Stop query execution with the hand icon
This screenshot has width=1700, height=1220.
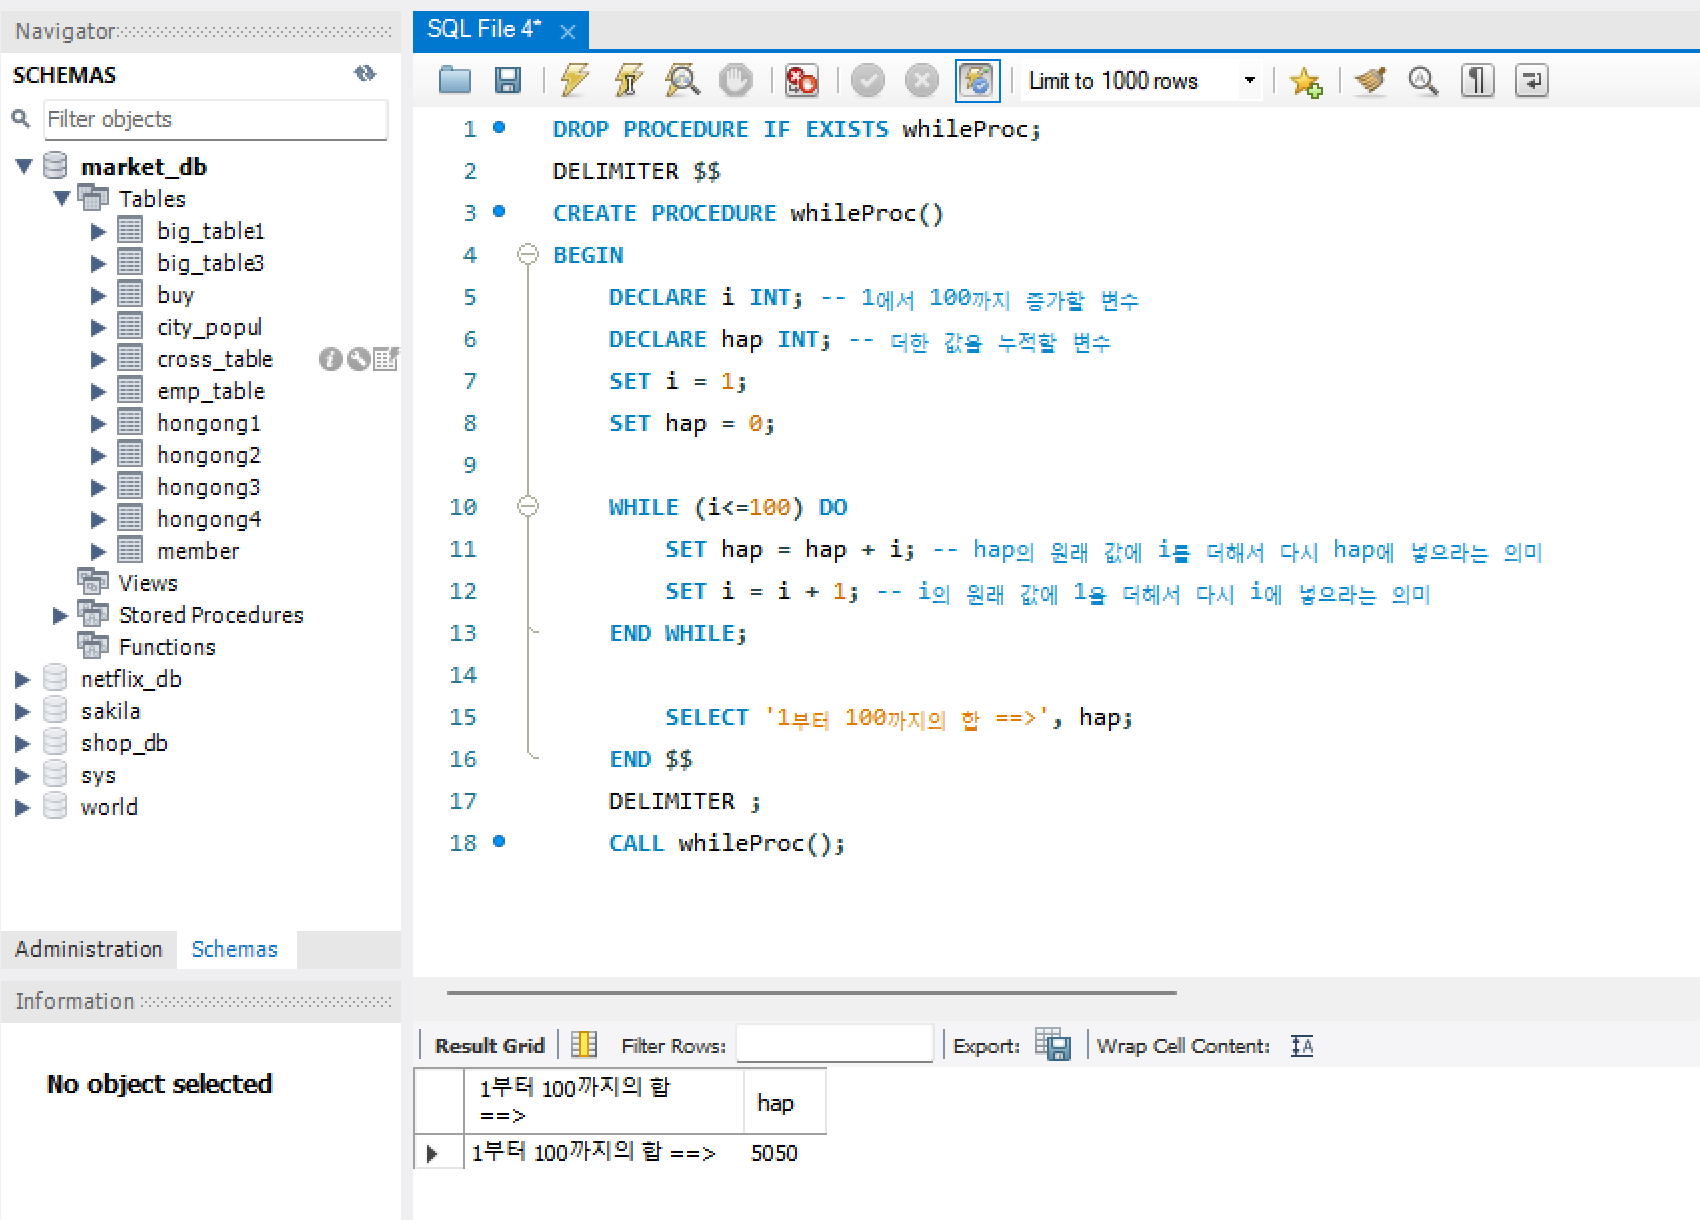[736, 80]
